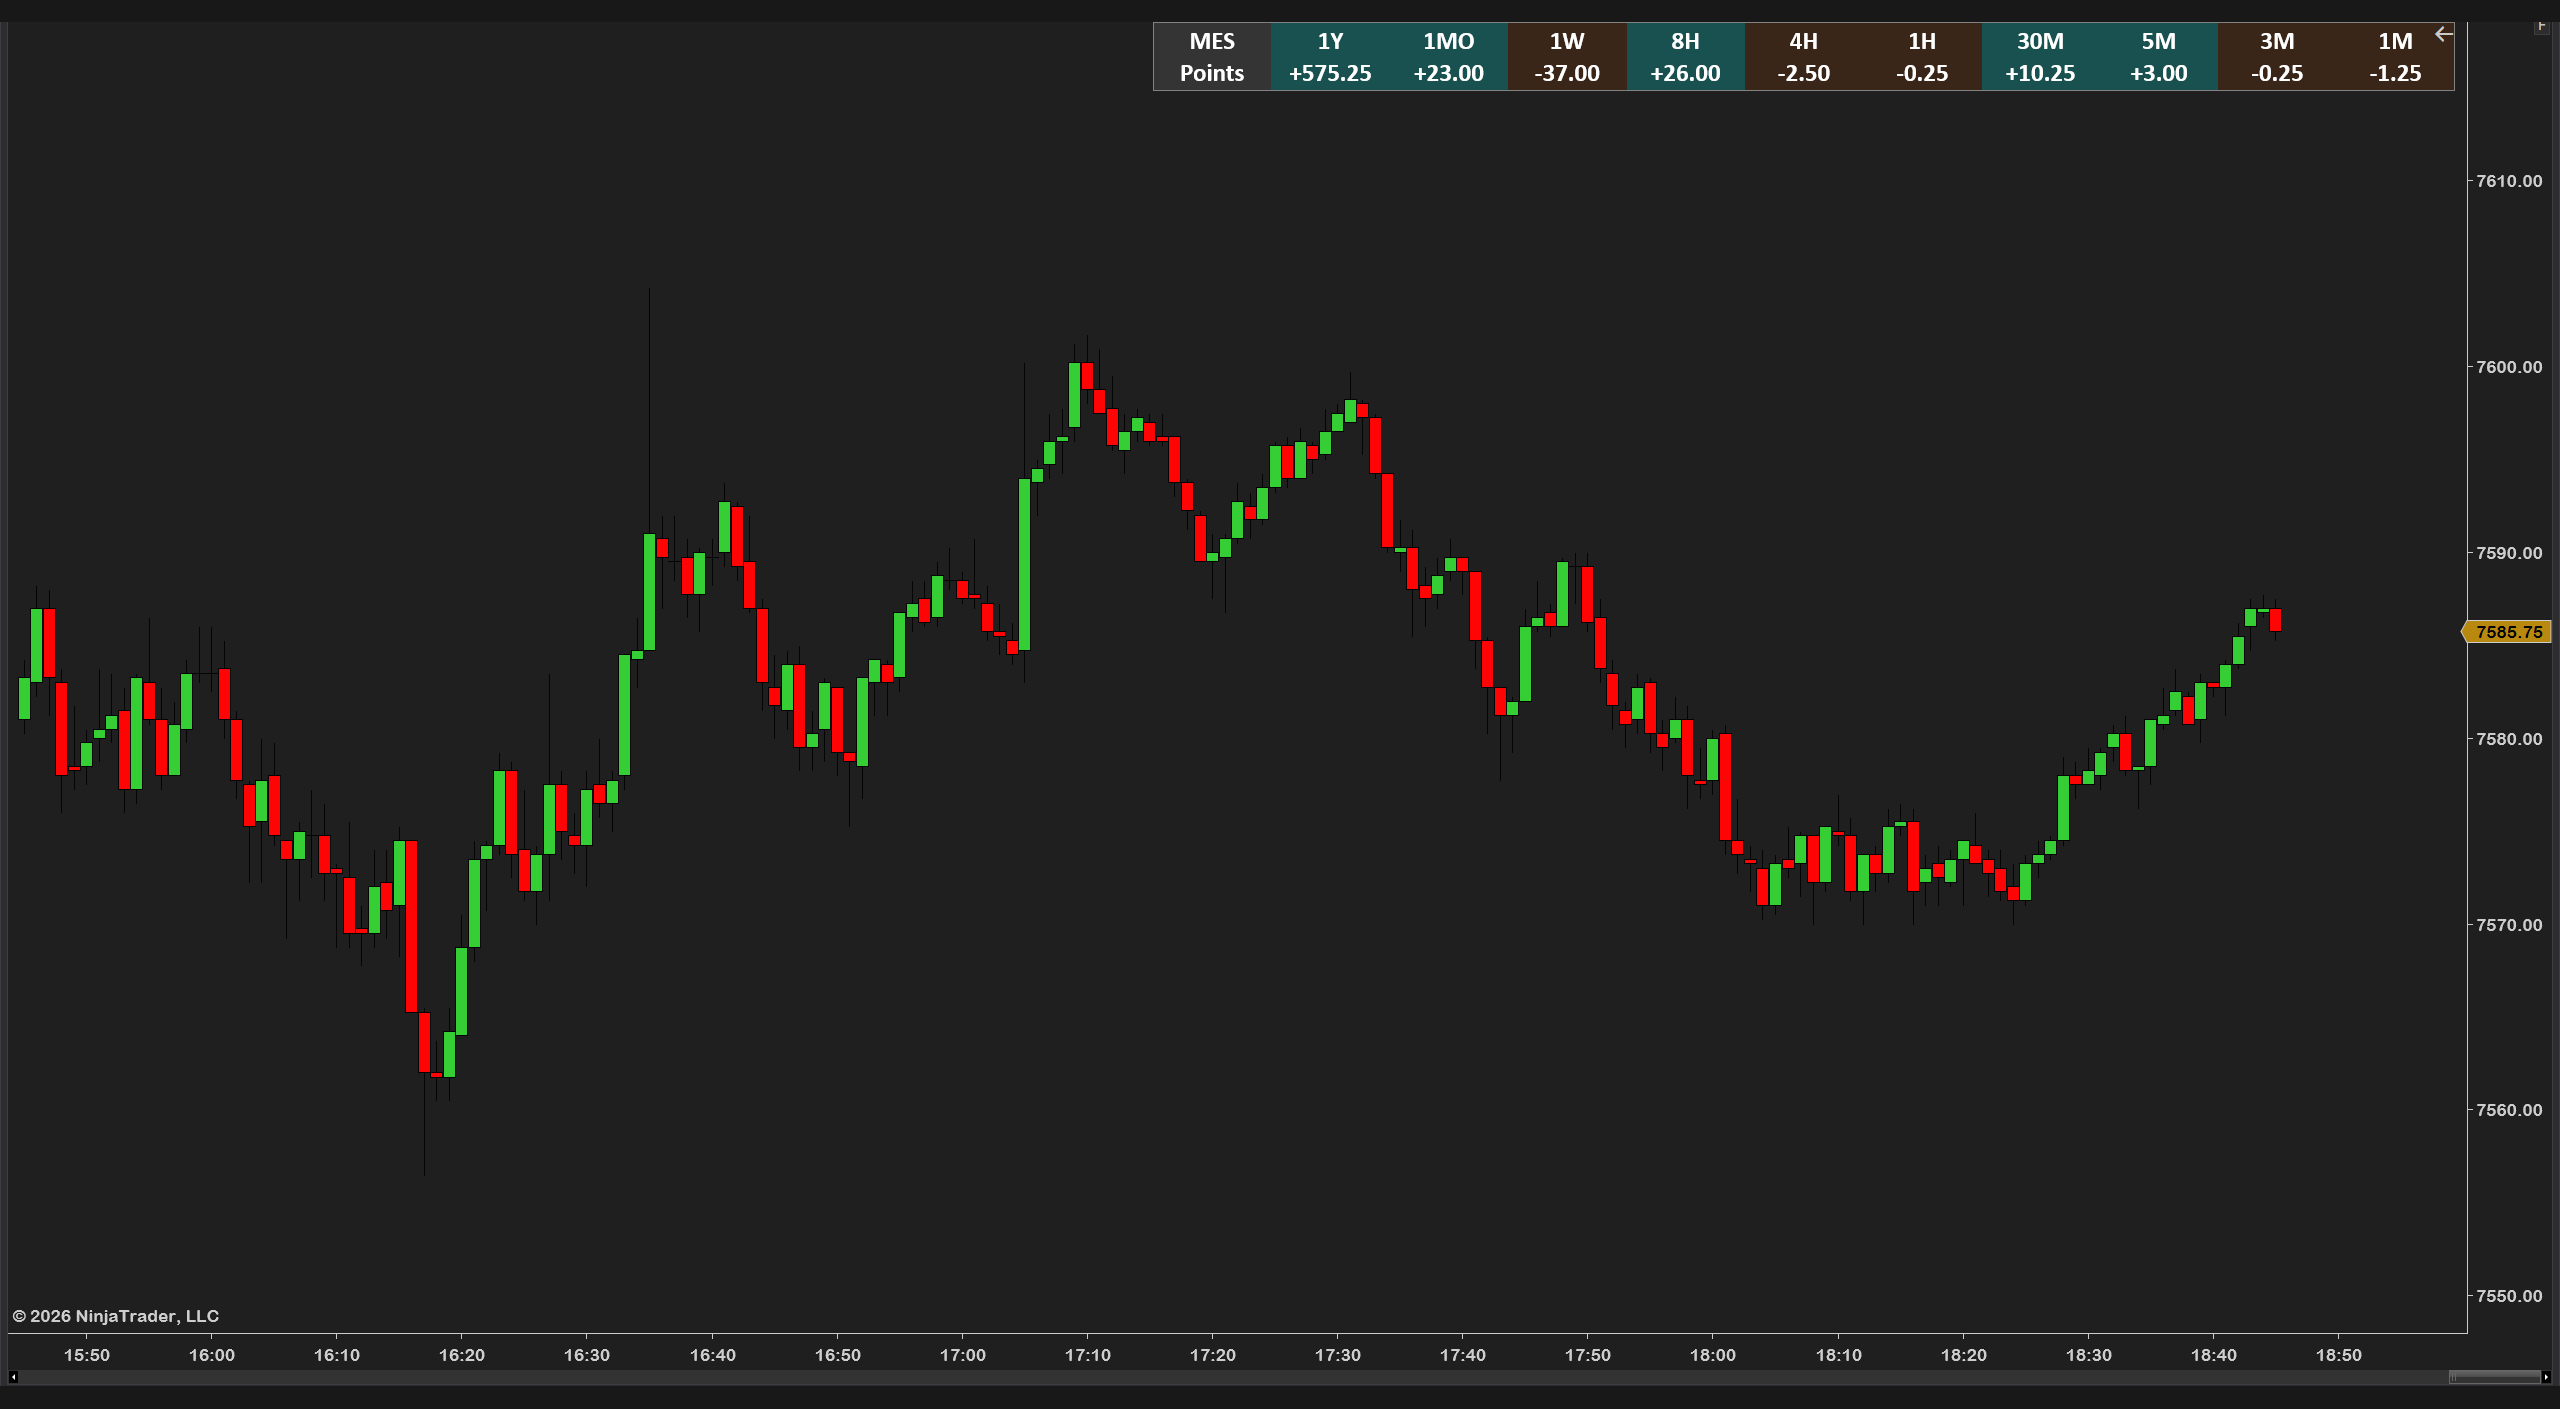Image resolution: width=2560 pixels, height=1409 pixels.
Task: Pick the 4H timeframe cell
Action: [x=1803, y=57]
